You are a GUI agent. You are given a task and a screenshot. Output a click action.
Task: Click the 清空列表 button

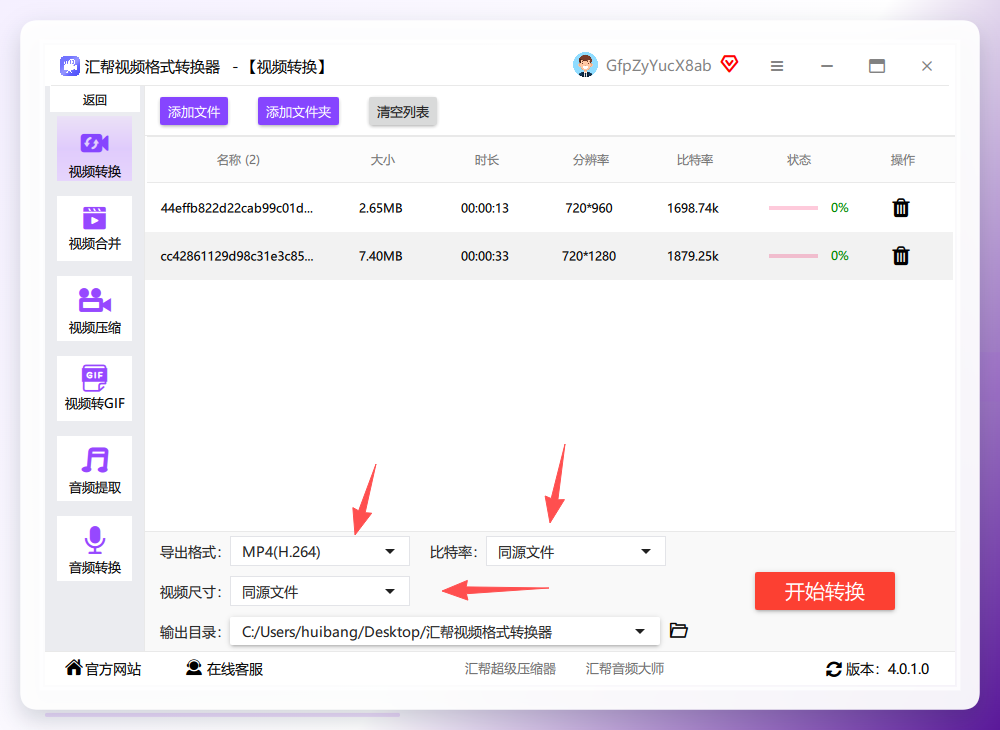click(x=402, y=112)
